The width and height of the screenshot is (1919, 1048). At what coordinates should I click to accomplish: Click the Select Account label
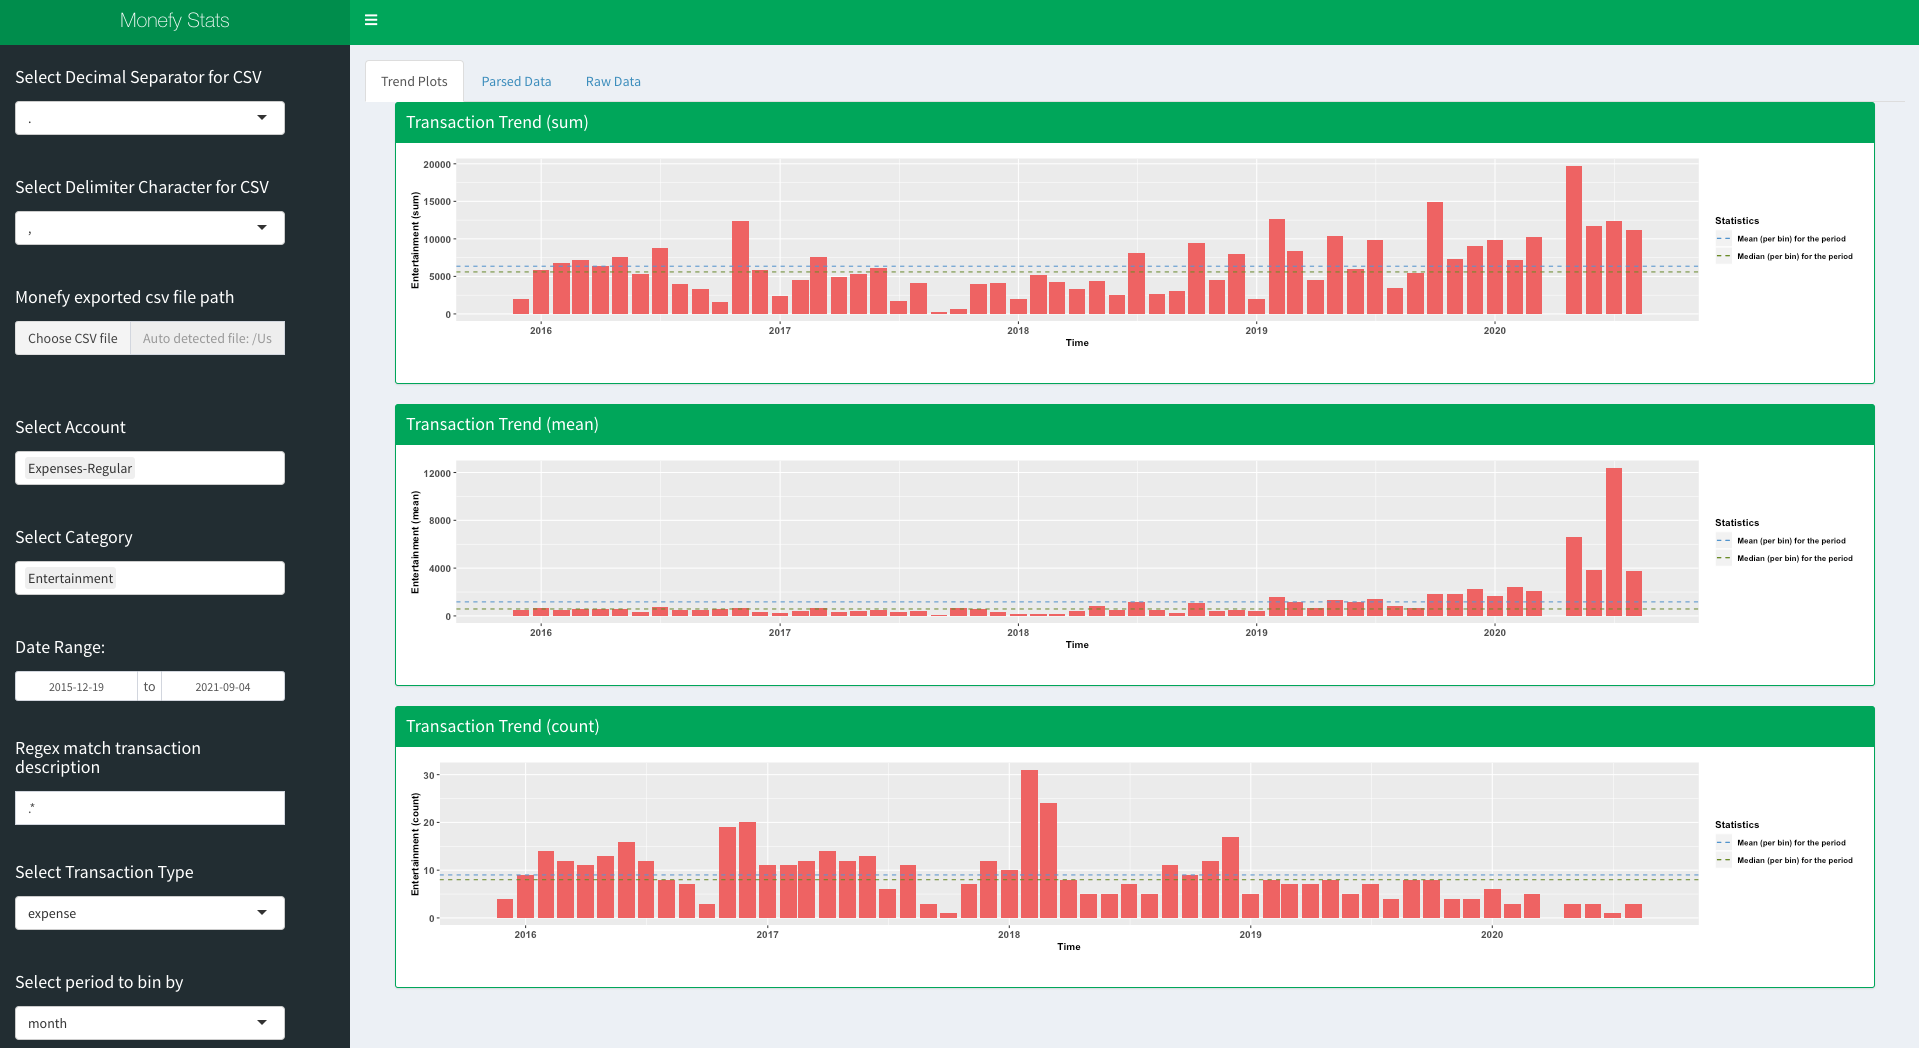pyautogui.click(x=70, y=427)
